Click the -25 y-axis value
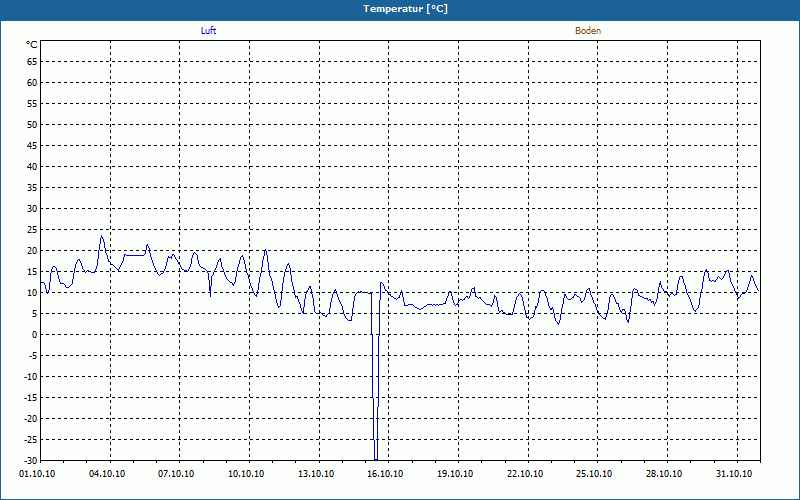 pyautogui.click(x=31, y=440)
